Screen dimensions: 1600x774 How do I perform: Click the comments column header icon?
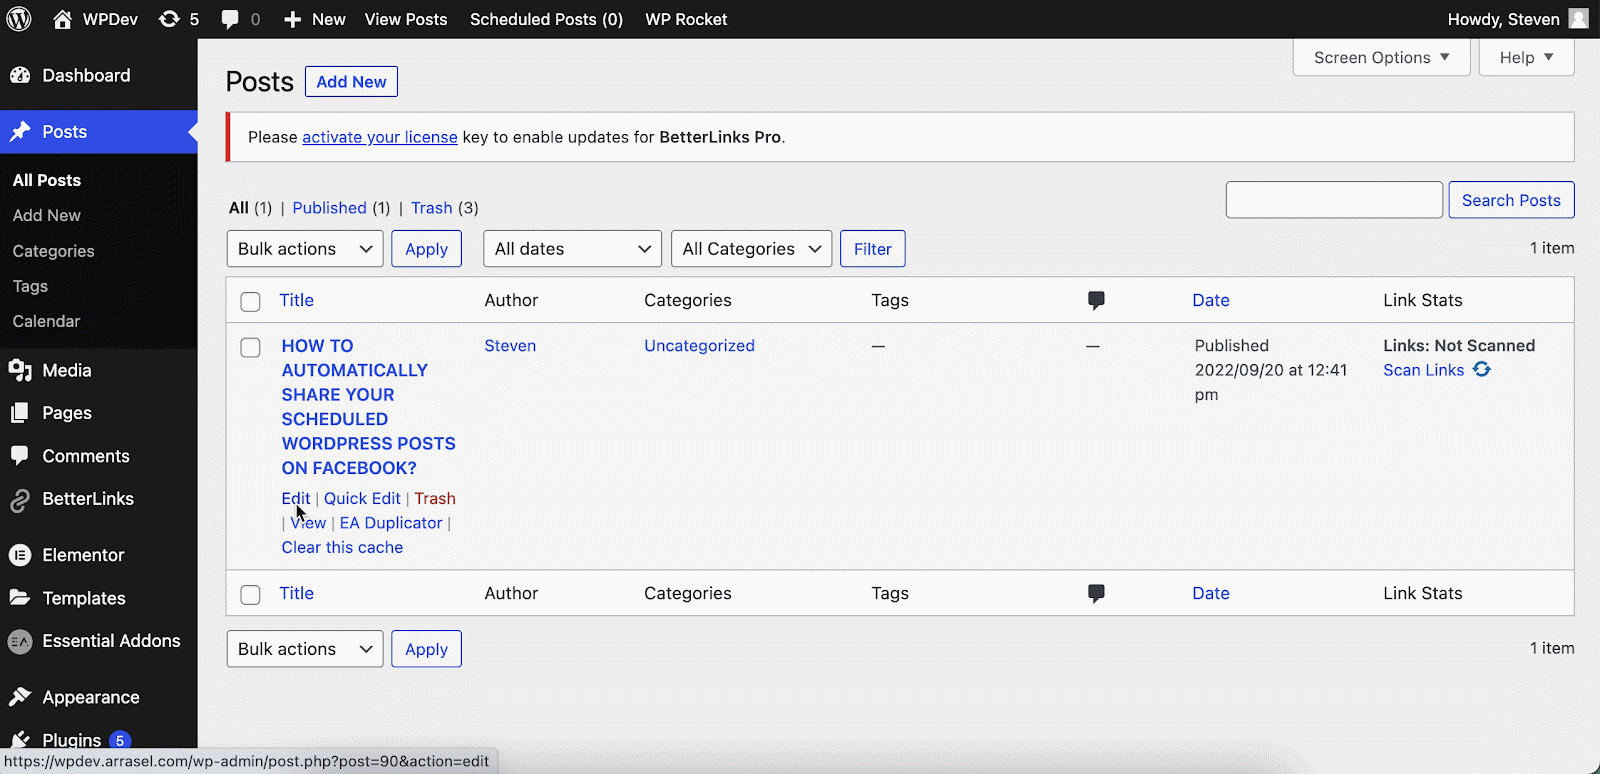click(1096, 300)
